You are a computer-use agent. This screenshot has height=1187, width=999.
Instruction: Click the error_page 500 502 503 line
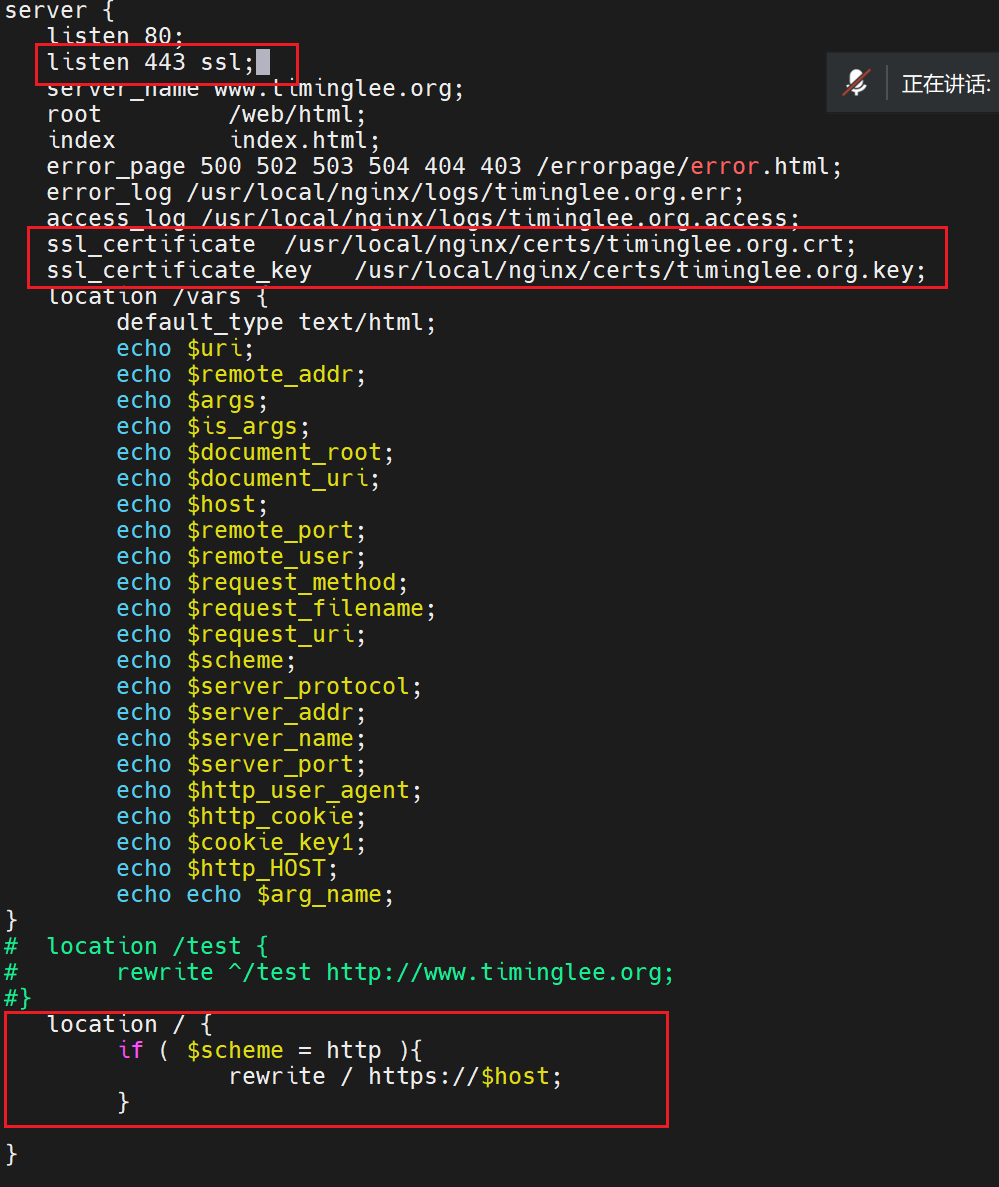[444, 166]
